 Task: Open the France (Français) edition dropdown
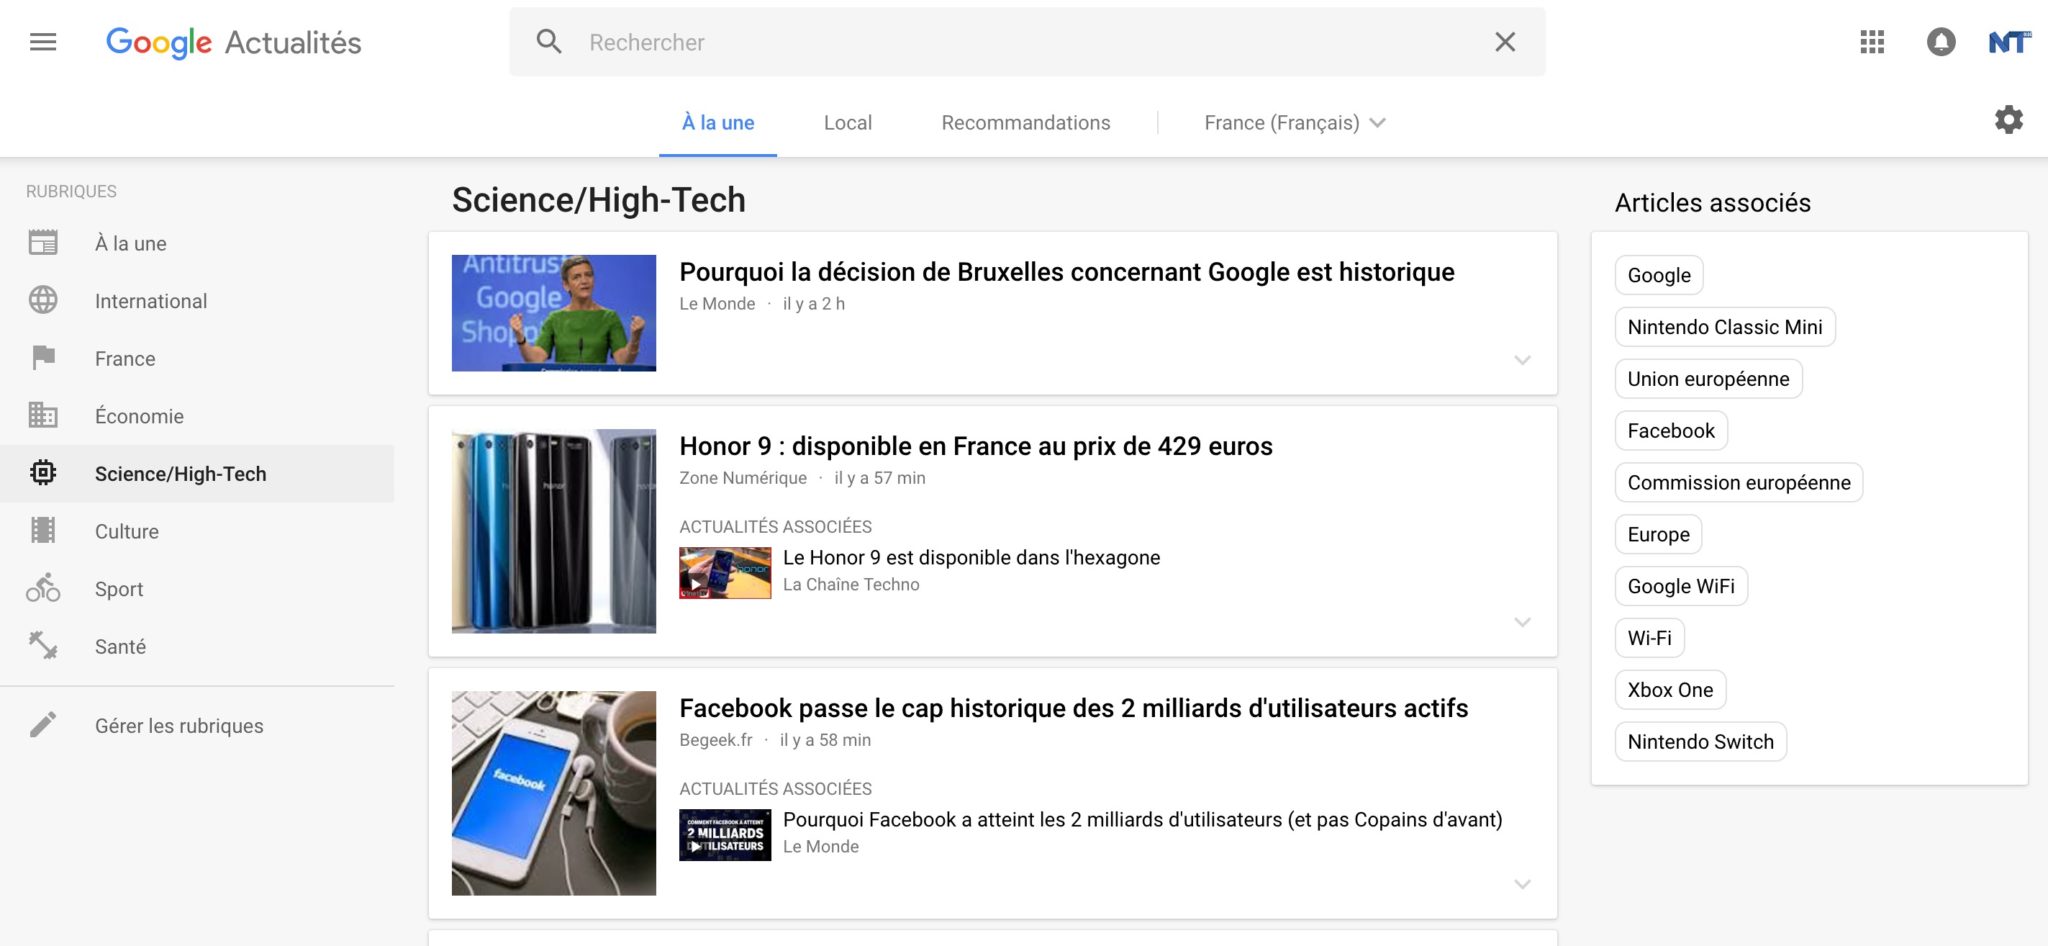(1293, 122)
